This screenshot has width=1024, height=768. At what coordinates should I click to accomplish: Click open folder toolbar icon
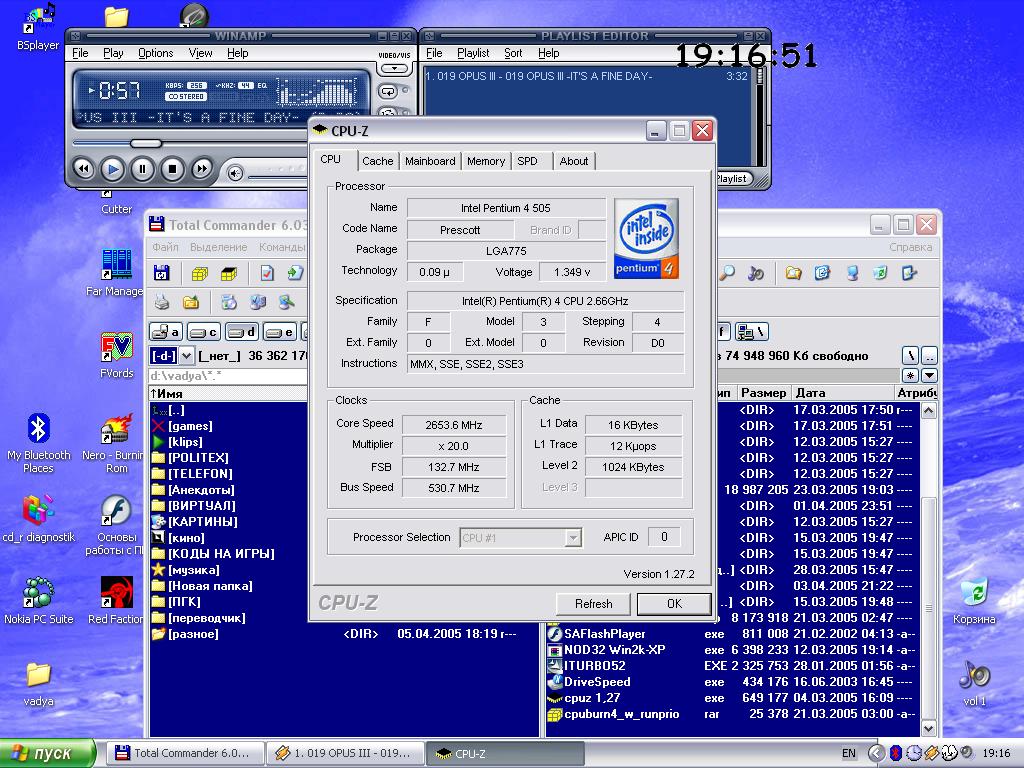point(793,273)
